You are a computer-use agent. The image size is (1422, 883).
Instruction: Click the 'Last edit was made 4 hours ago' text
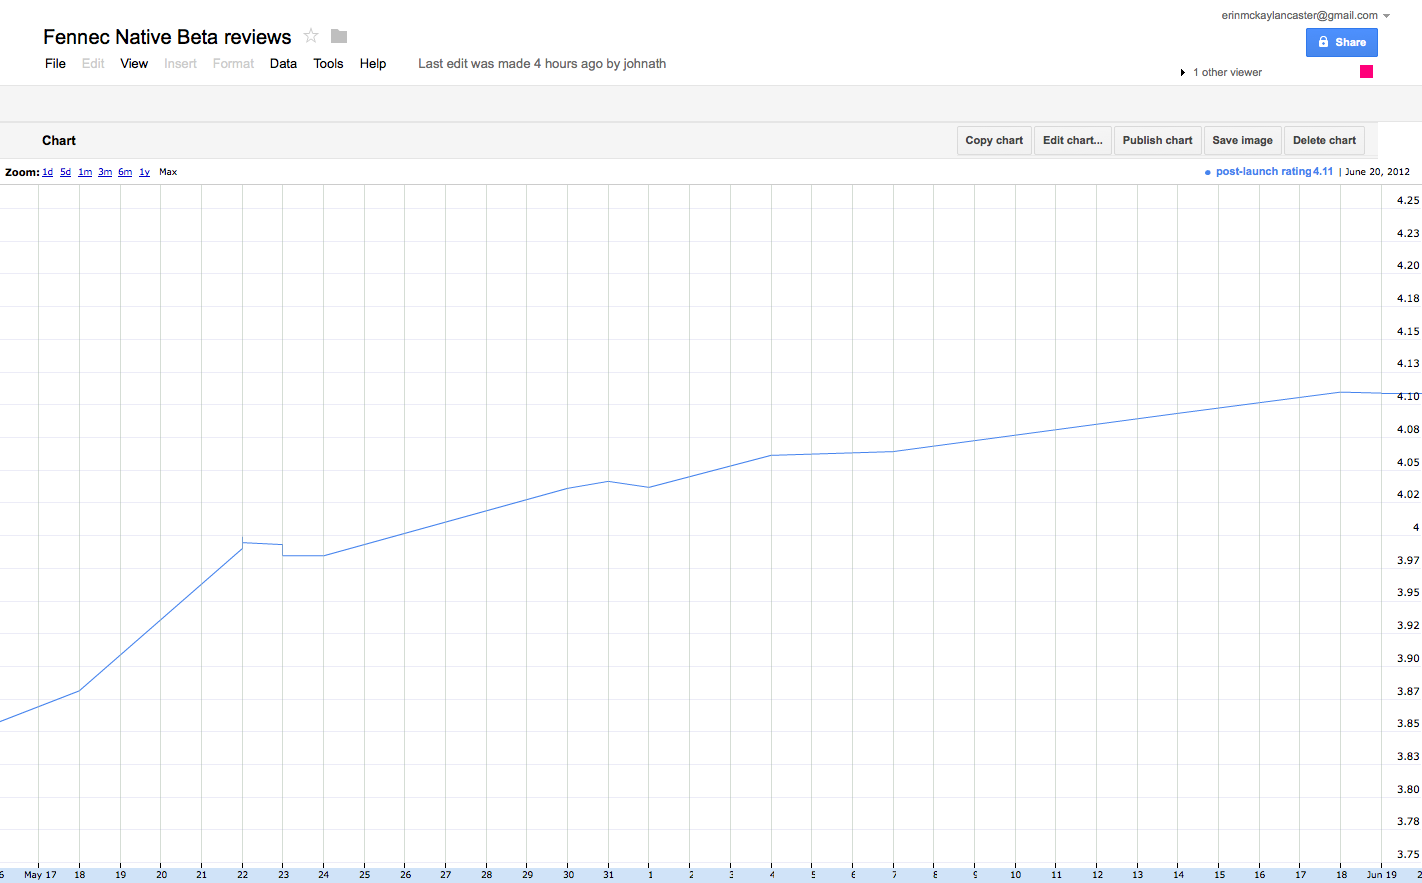pyautogui.click(x=542, y=63)
